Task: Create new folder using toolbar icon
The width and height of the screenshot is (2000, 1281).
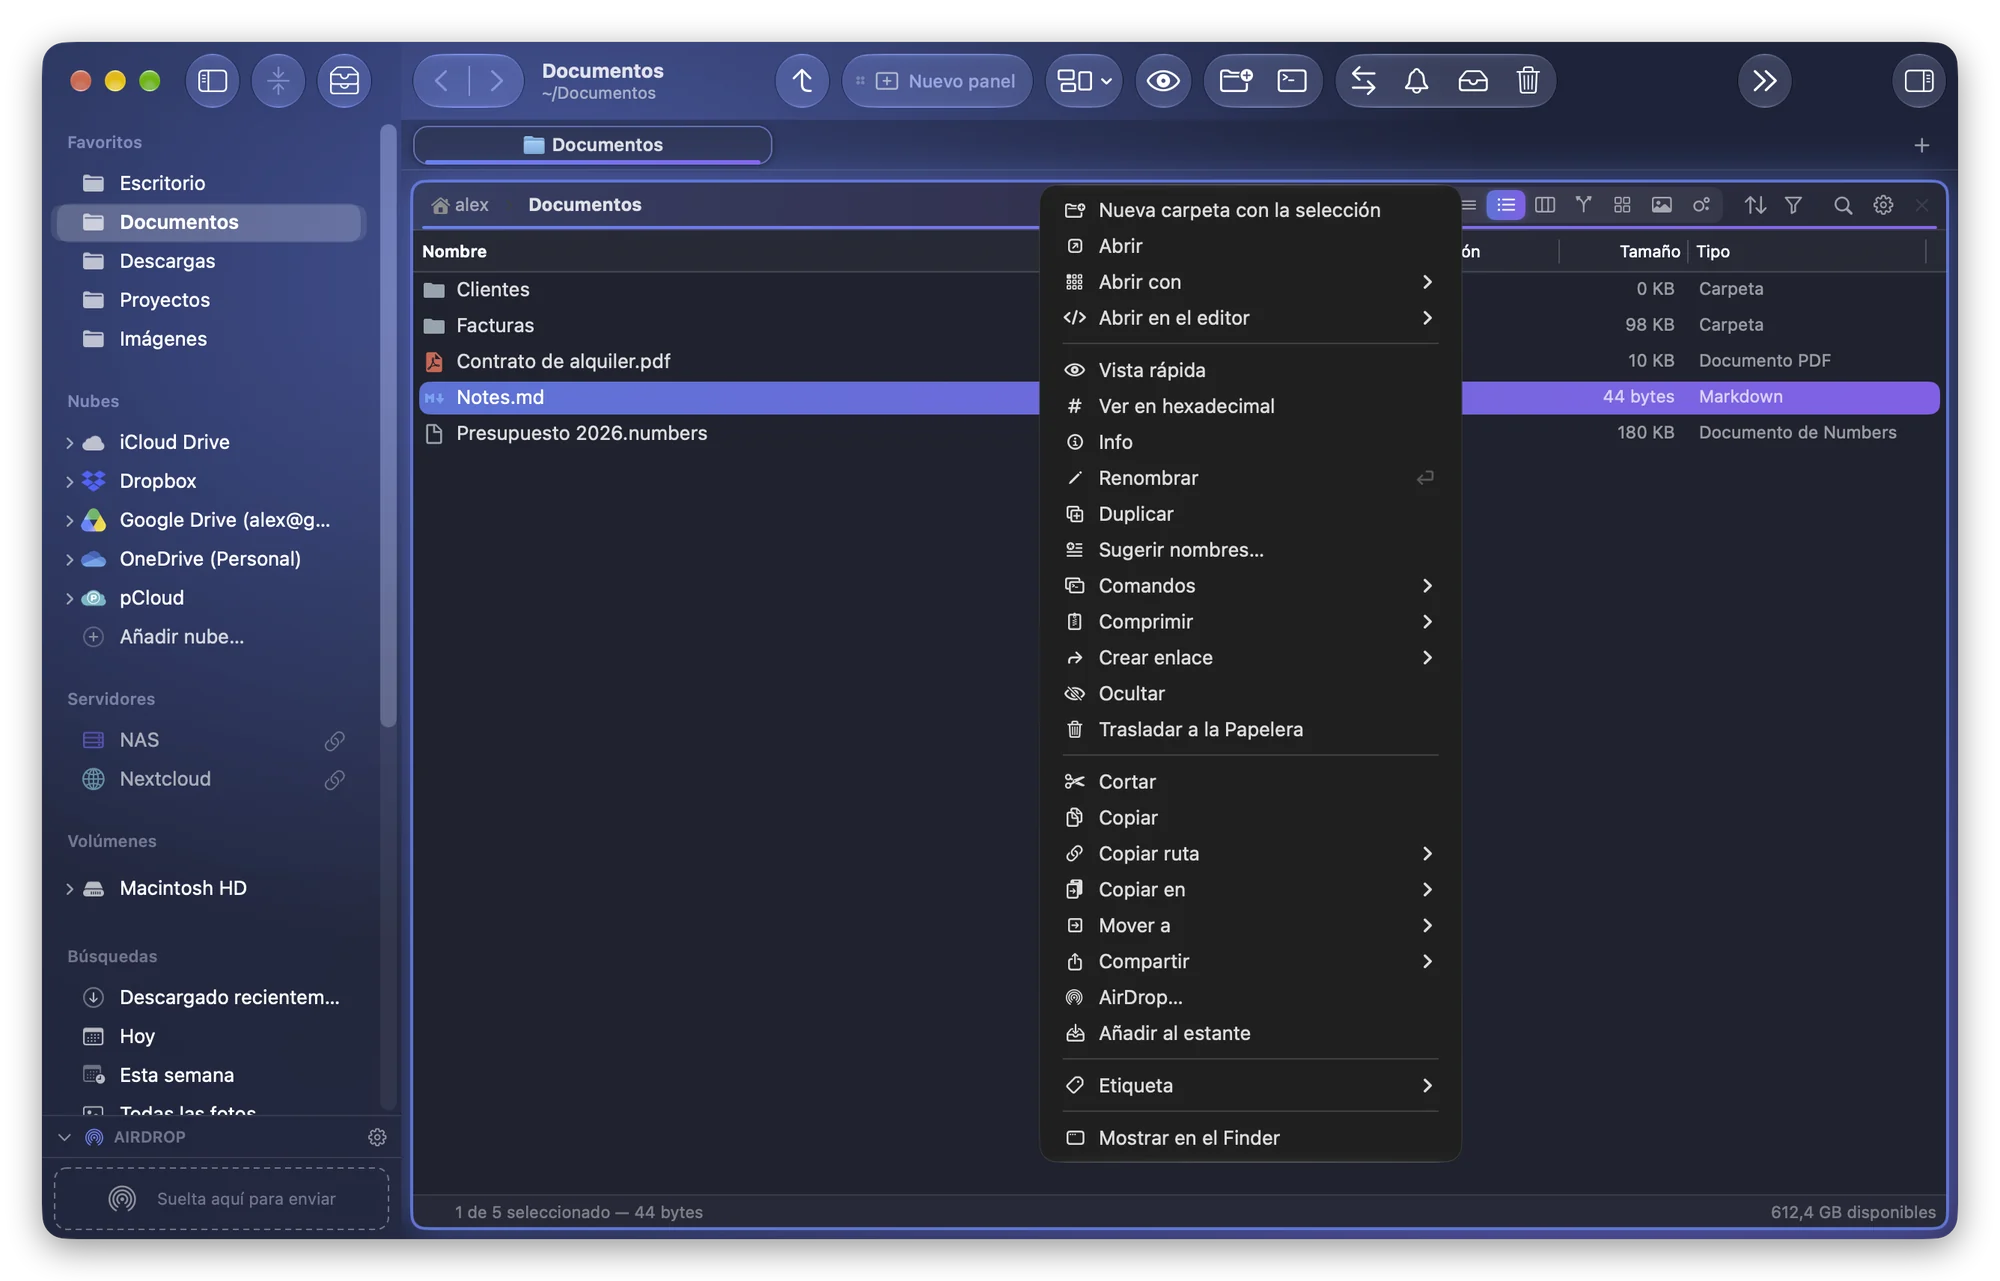Action: pos(1236,81)
